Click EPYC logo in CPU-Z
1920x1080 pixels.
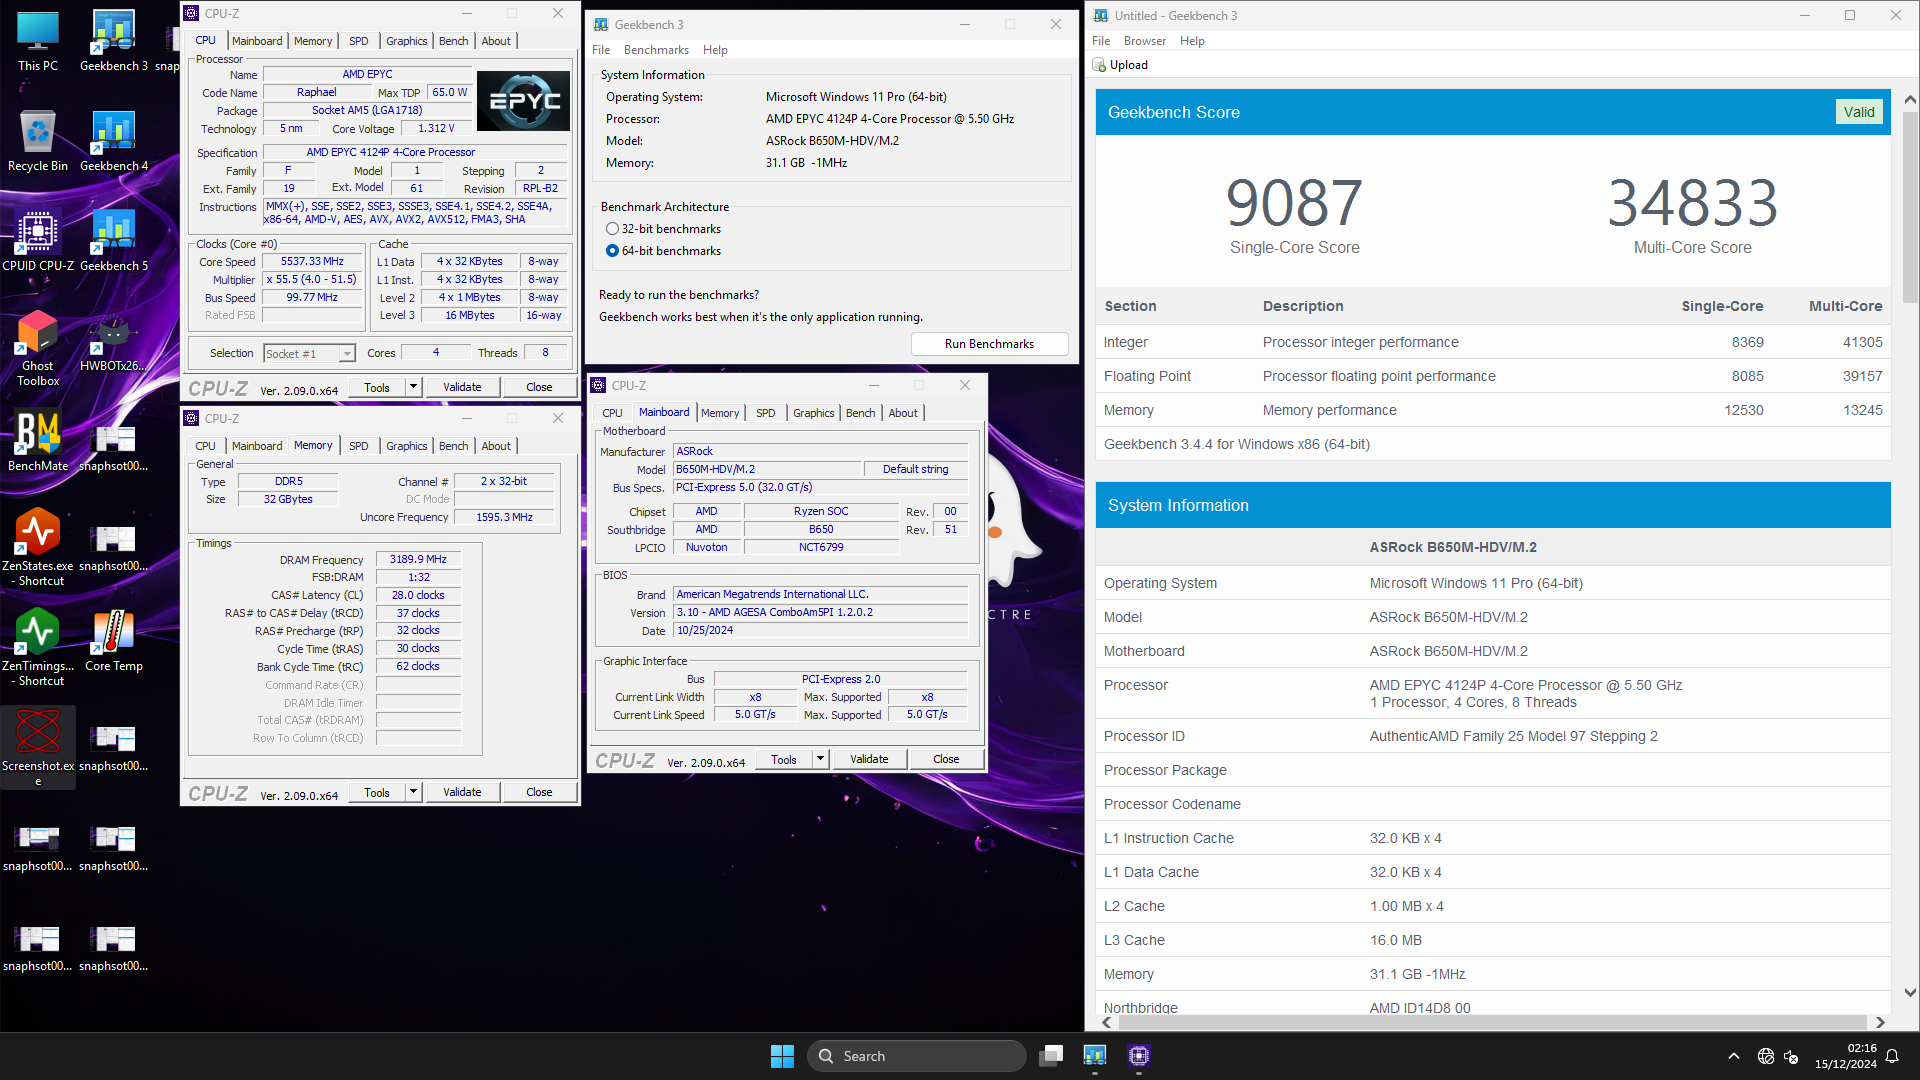[x=524, y=101]
